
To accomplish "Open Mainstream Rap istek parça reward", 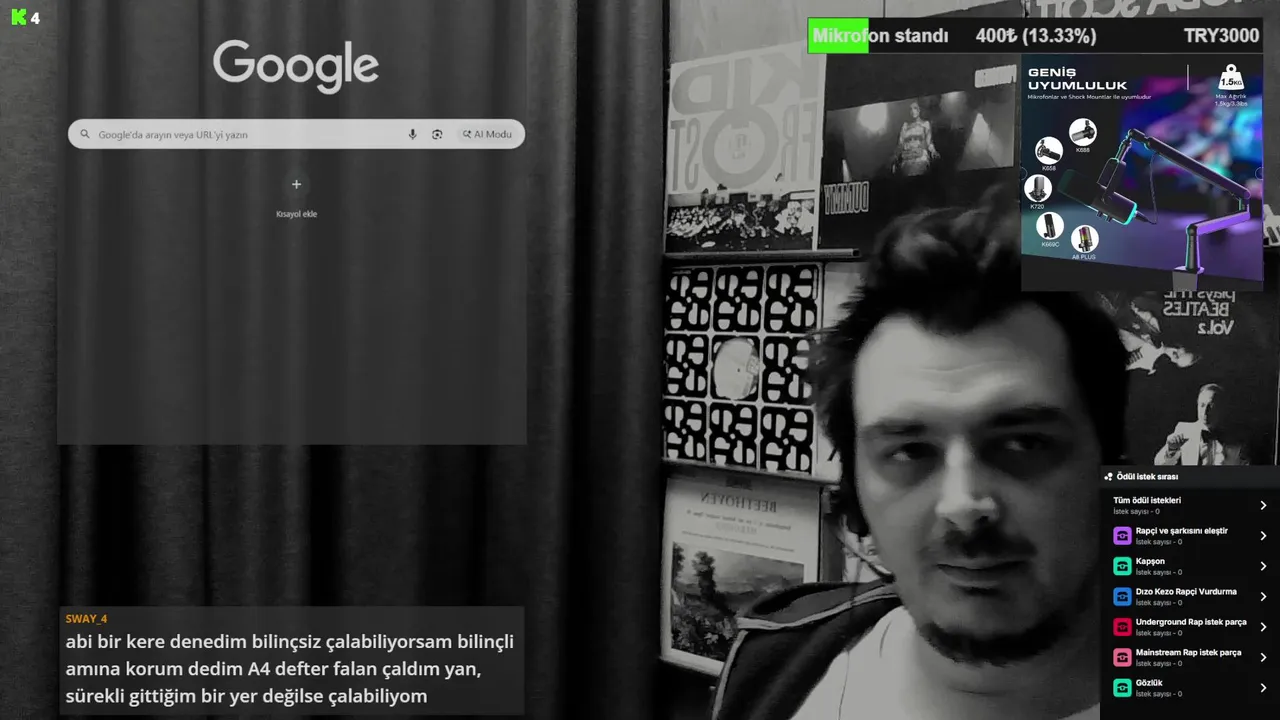I will 1189,657.
